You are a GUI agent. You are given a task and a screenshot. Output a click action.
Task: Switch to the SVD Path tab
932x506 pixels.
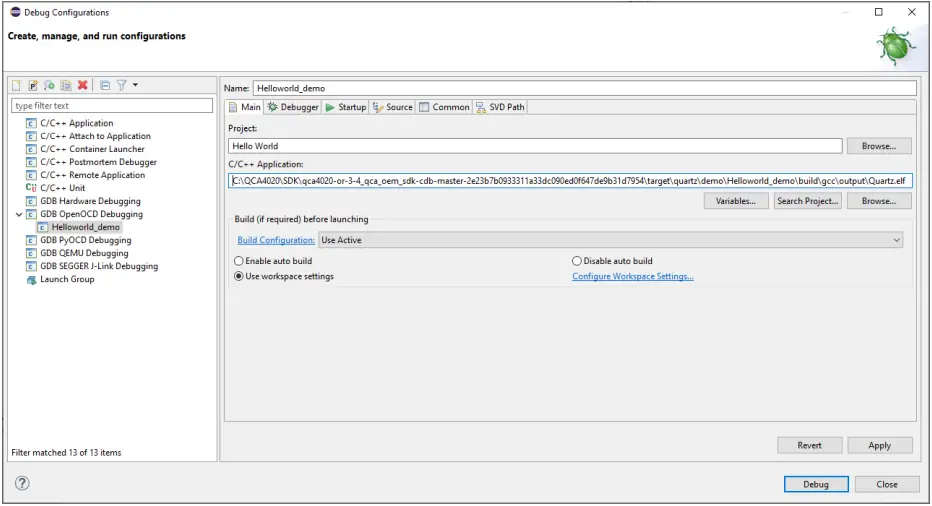[x=500, y=107]
